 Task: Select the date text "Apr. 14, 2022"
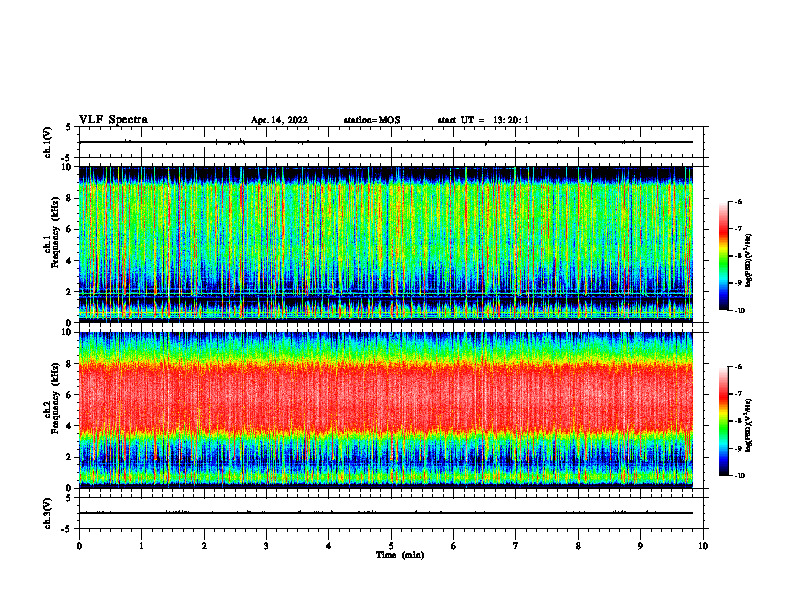(279, 120)
